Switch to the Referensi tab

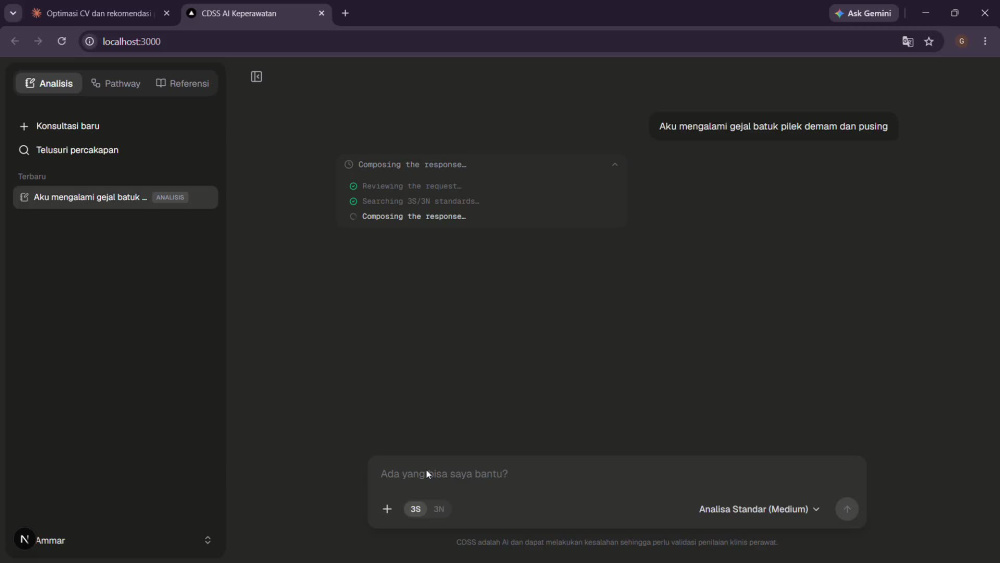click(182, 84)
